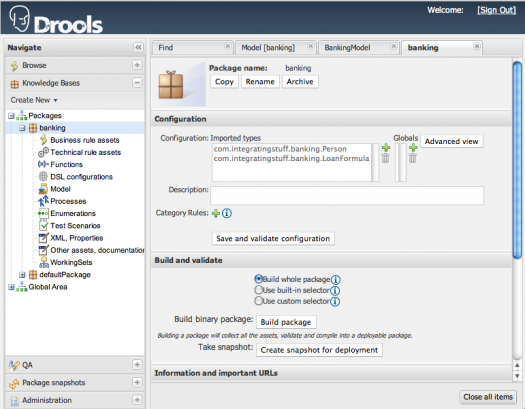Select Build whole package radio button

[258, 279]
